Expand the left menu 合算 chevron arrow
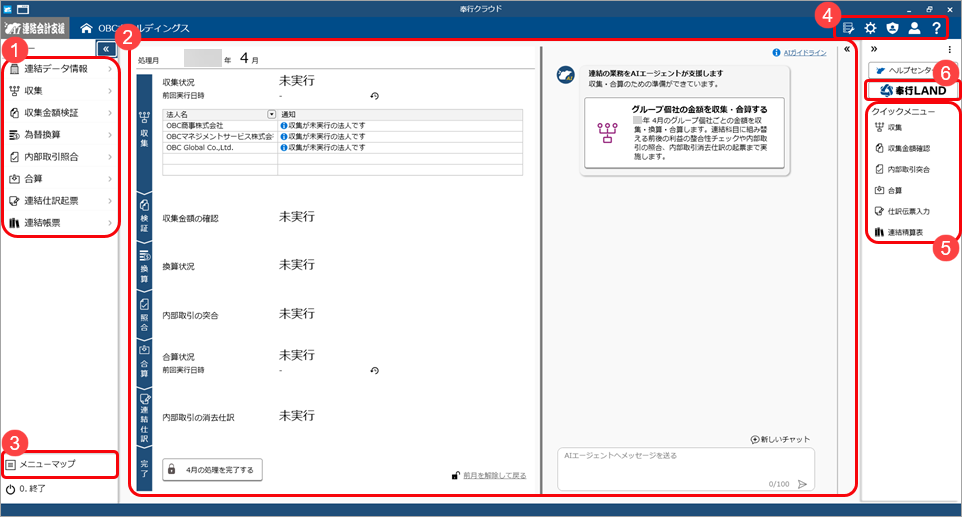 click(110, 179)
